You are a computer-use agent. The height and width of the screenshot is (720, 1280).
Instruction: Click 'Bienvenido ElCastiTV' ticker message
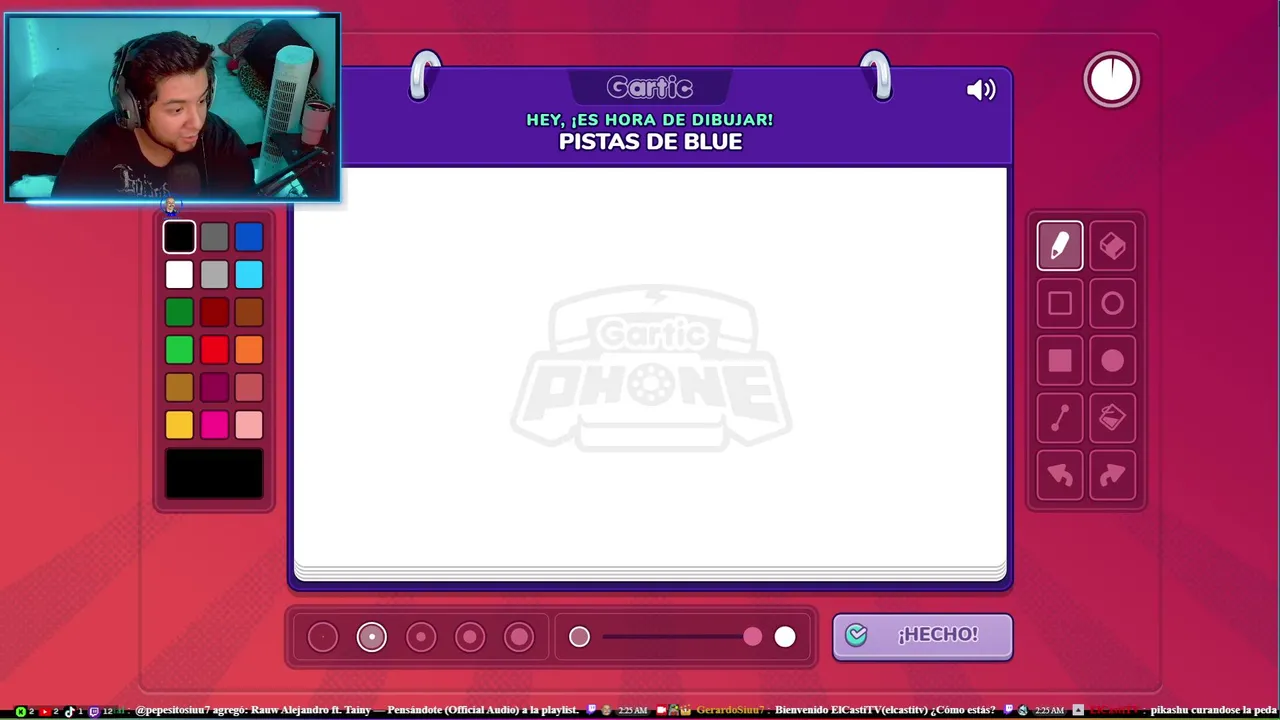pyautogui.click(x=885, y=710)
